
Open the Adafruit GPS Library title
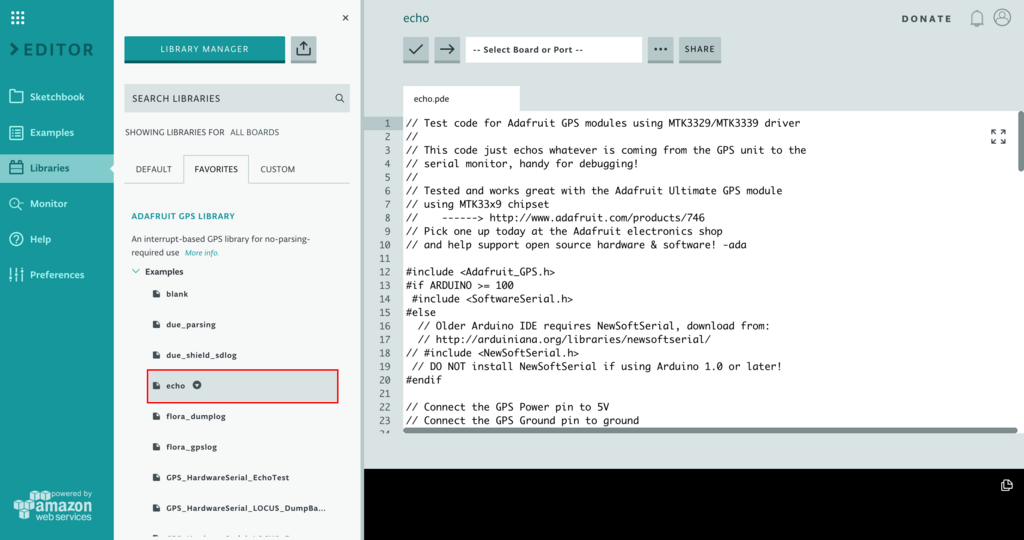(x=183, y=216)
